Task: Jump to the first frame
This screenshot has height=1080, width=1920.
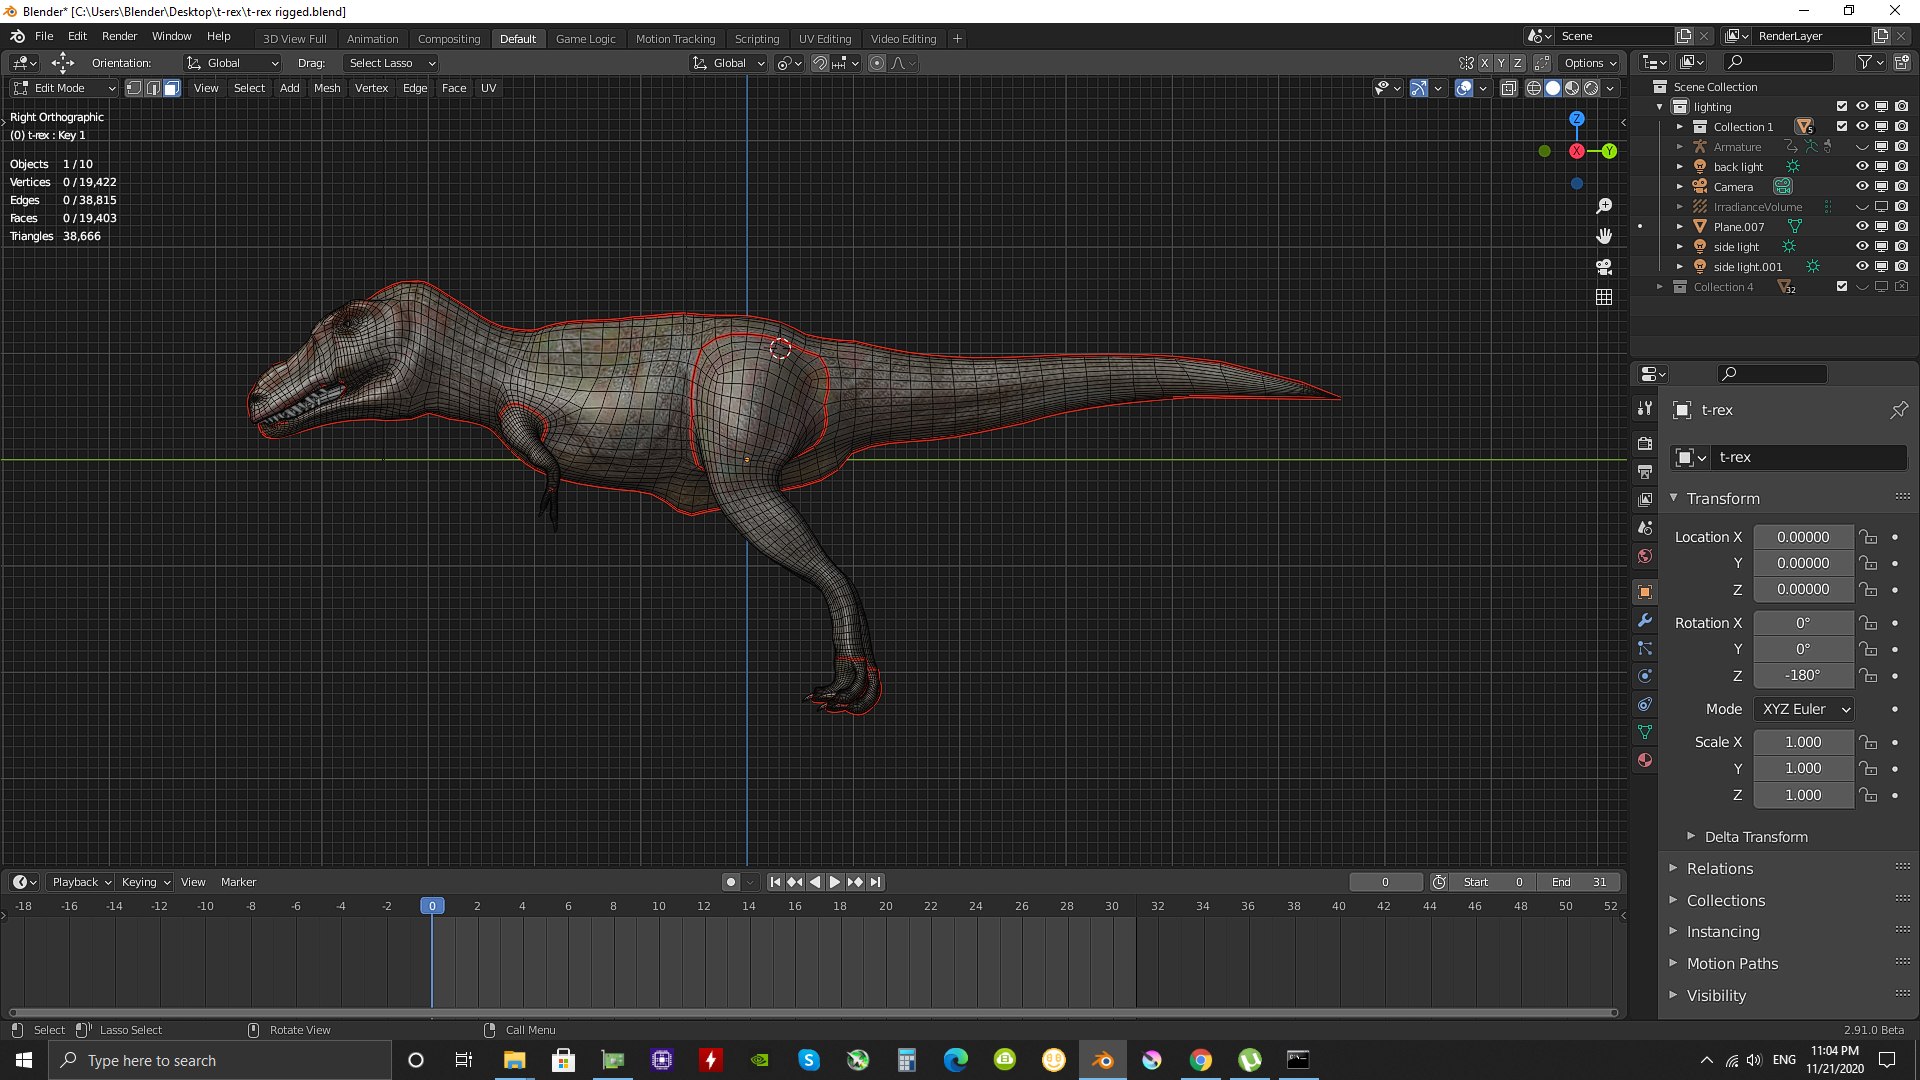Action: (x=775, y=882)
